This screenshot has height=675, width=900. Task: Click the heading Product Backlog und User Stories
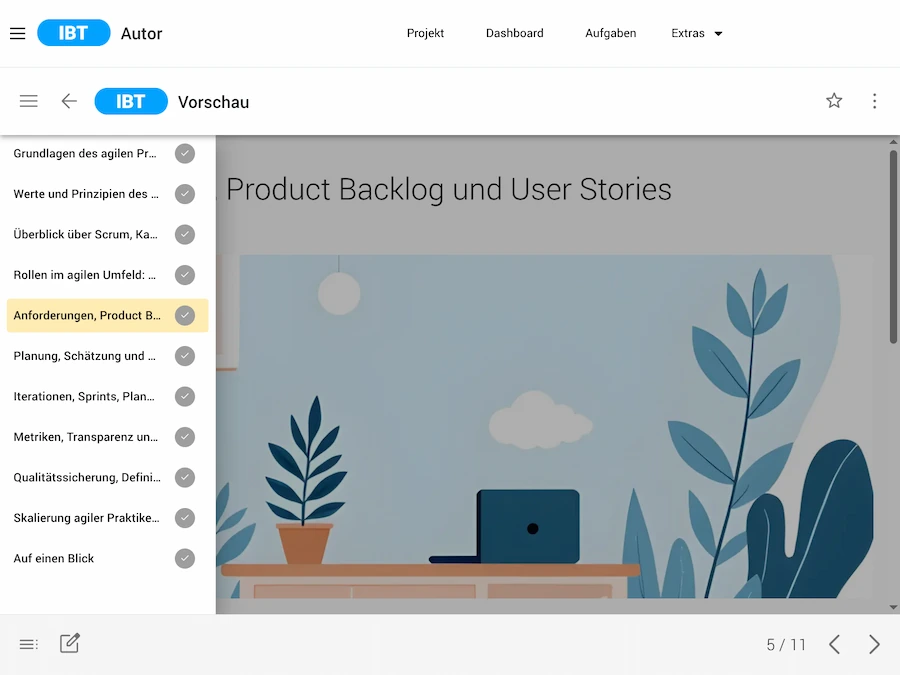click(x=448, y=189)
